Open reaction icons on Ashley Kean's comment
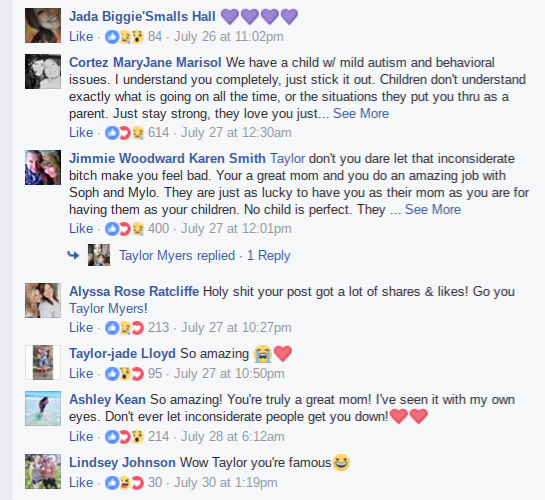Screen dimensions: 545x500 tap(124, 437)
